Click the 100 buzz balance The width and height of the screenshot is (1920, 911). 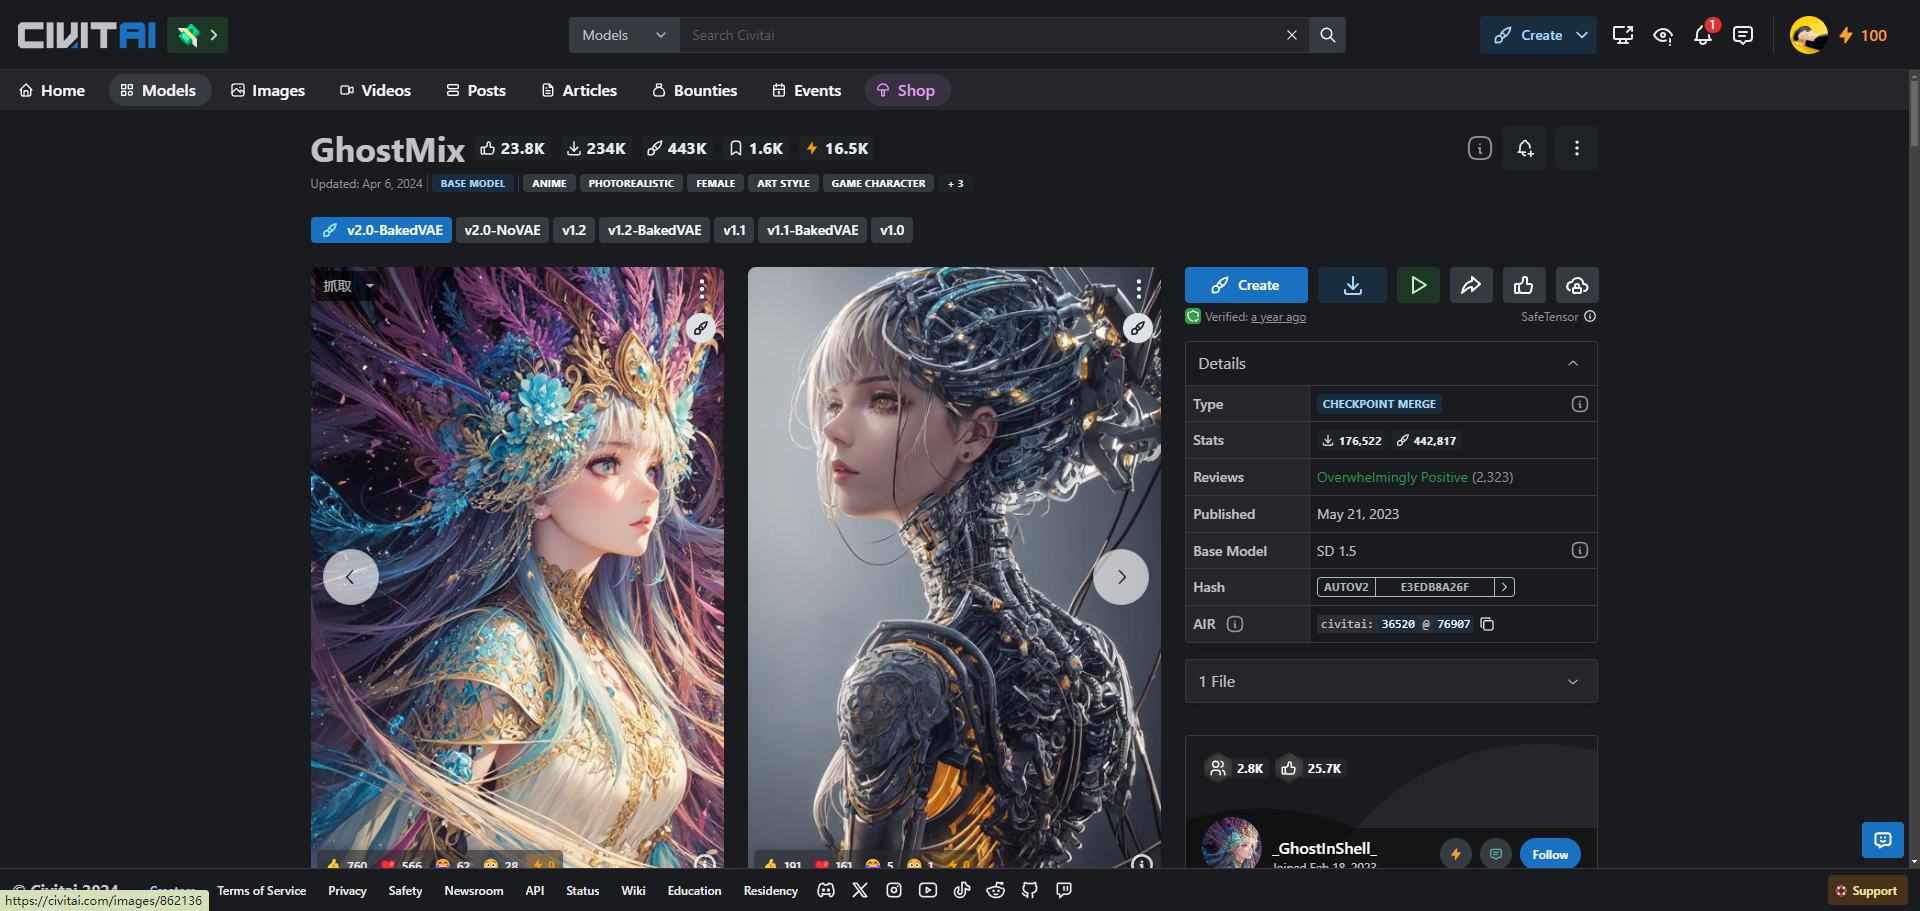tap(1863, 35)
